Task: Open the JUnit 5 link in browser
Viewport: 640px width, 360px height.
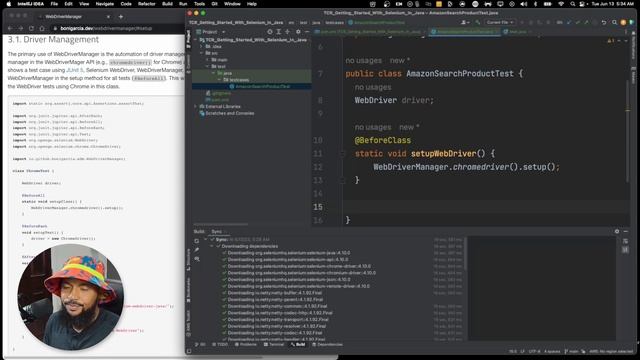Action: 75,70
